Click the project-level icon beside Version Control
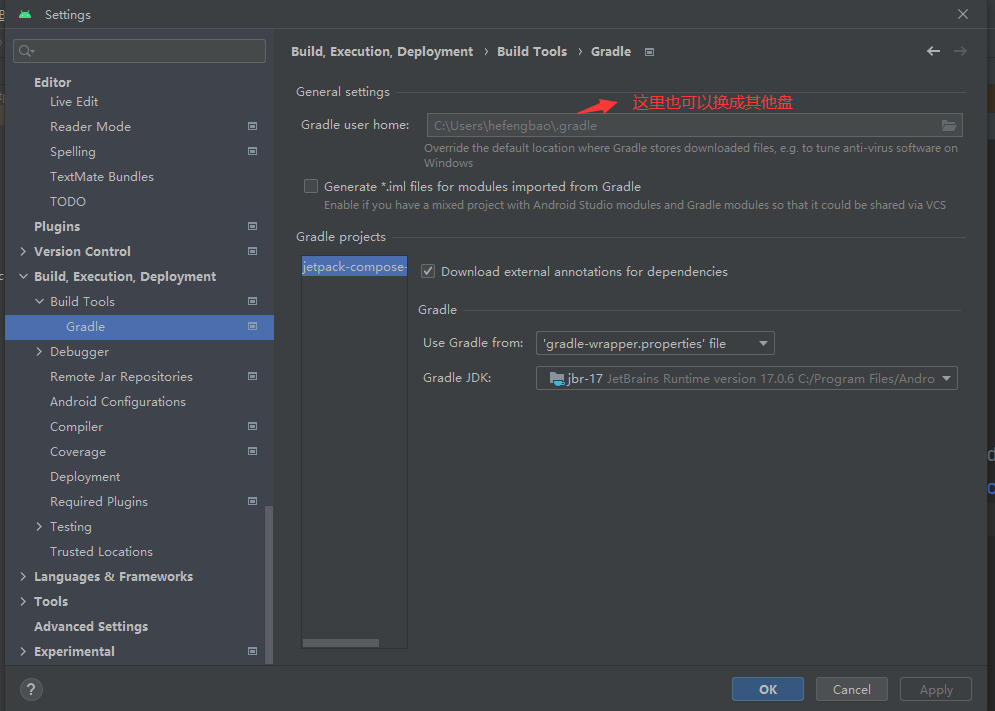995x711 pixels. pos(253,251)
